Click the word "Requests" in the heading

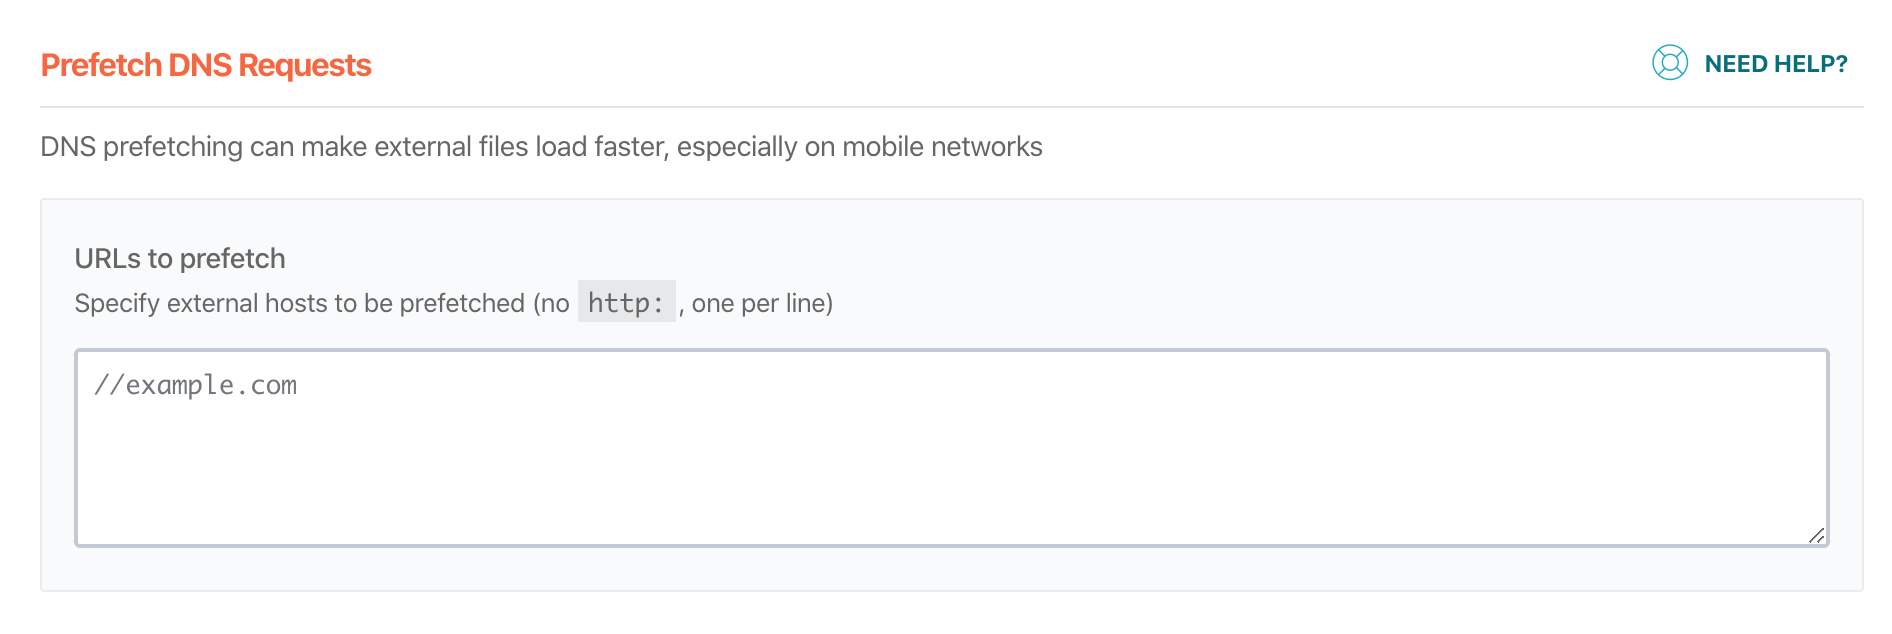point(305,66)
